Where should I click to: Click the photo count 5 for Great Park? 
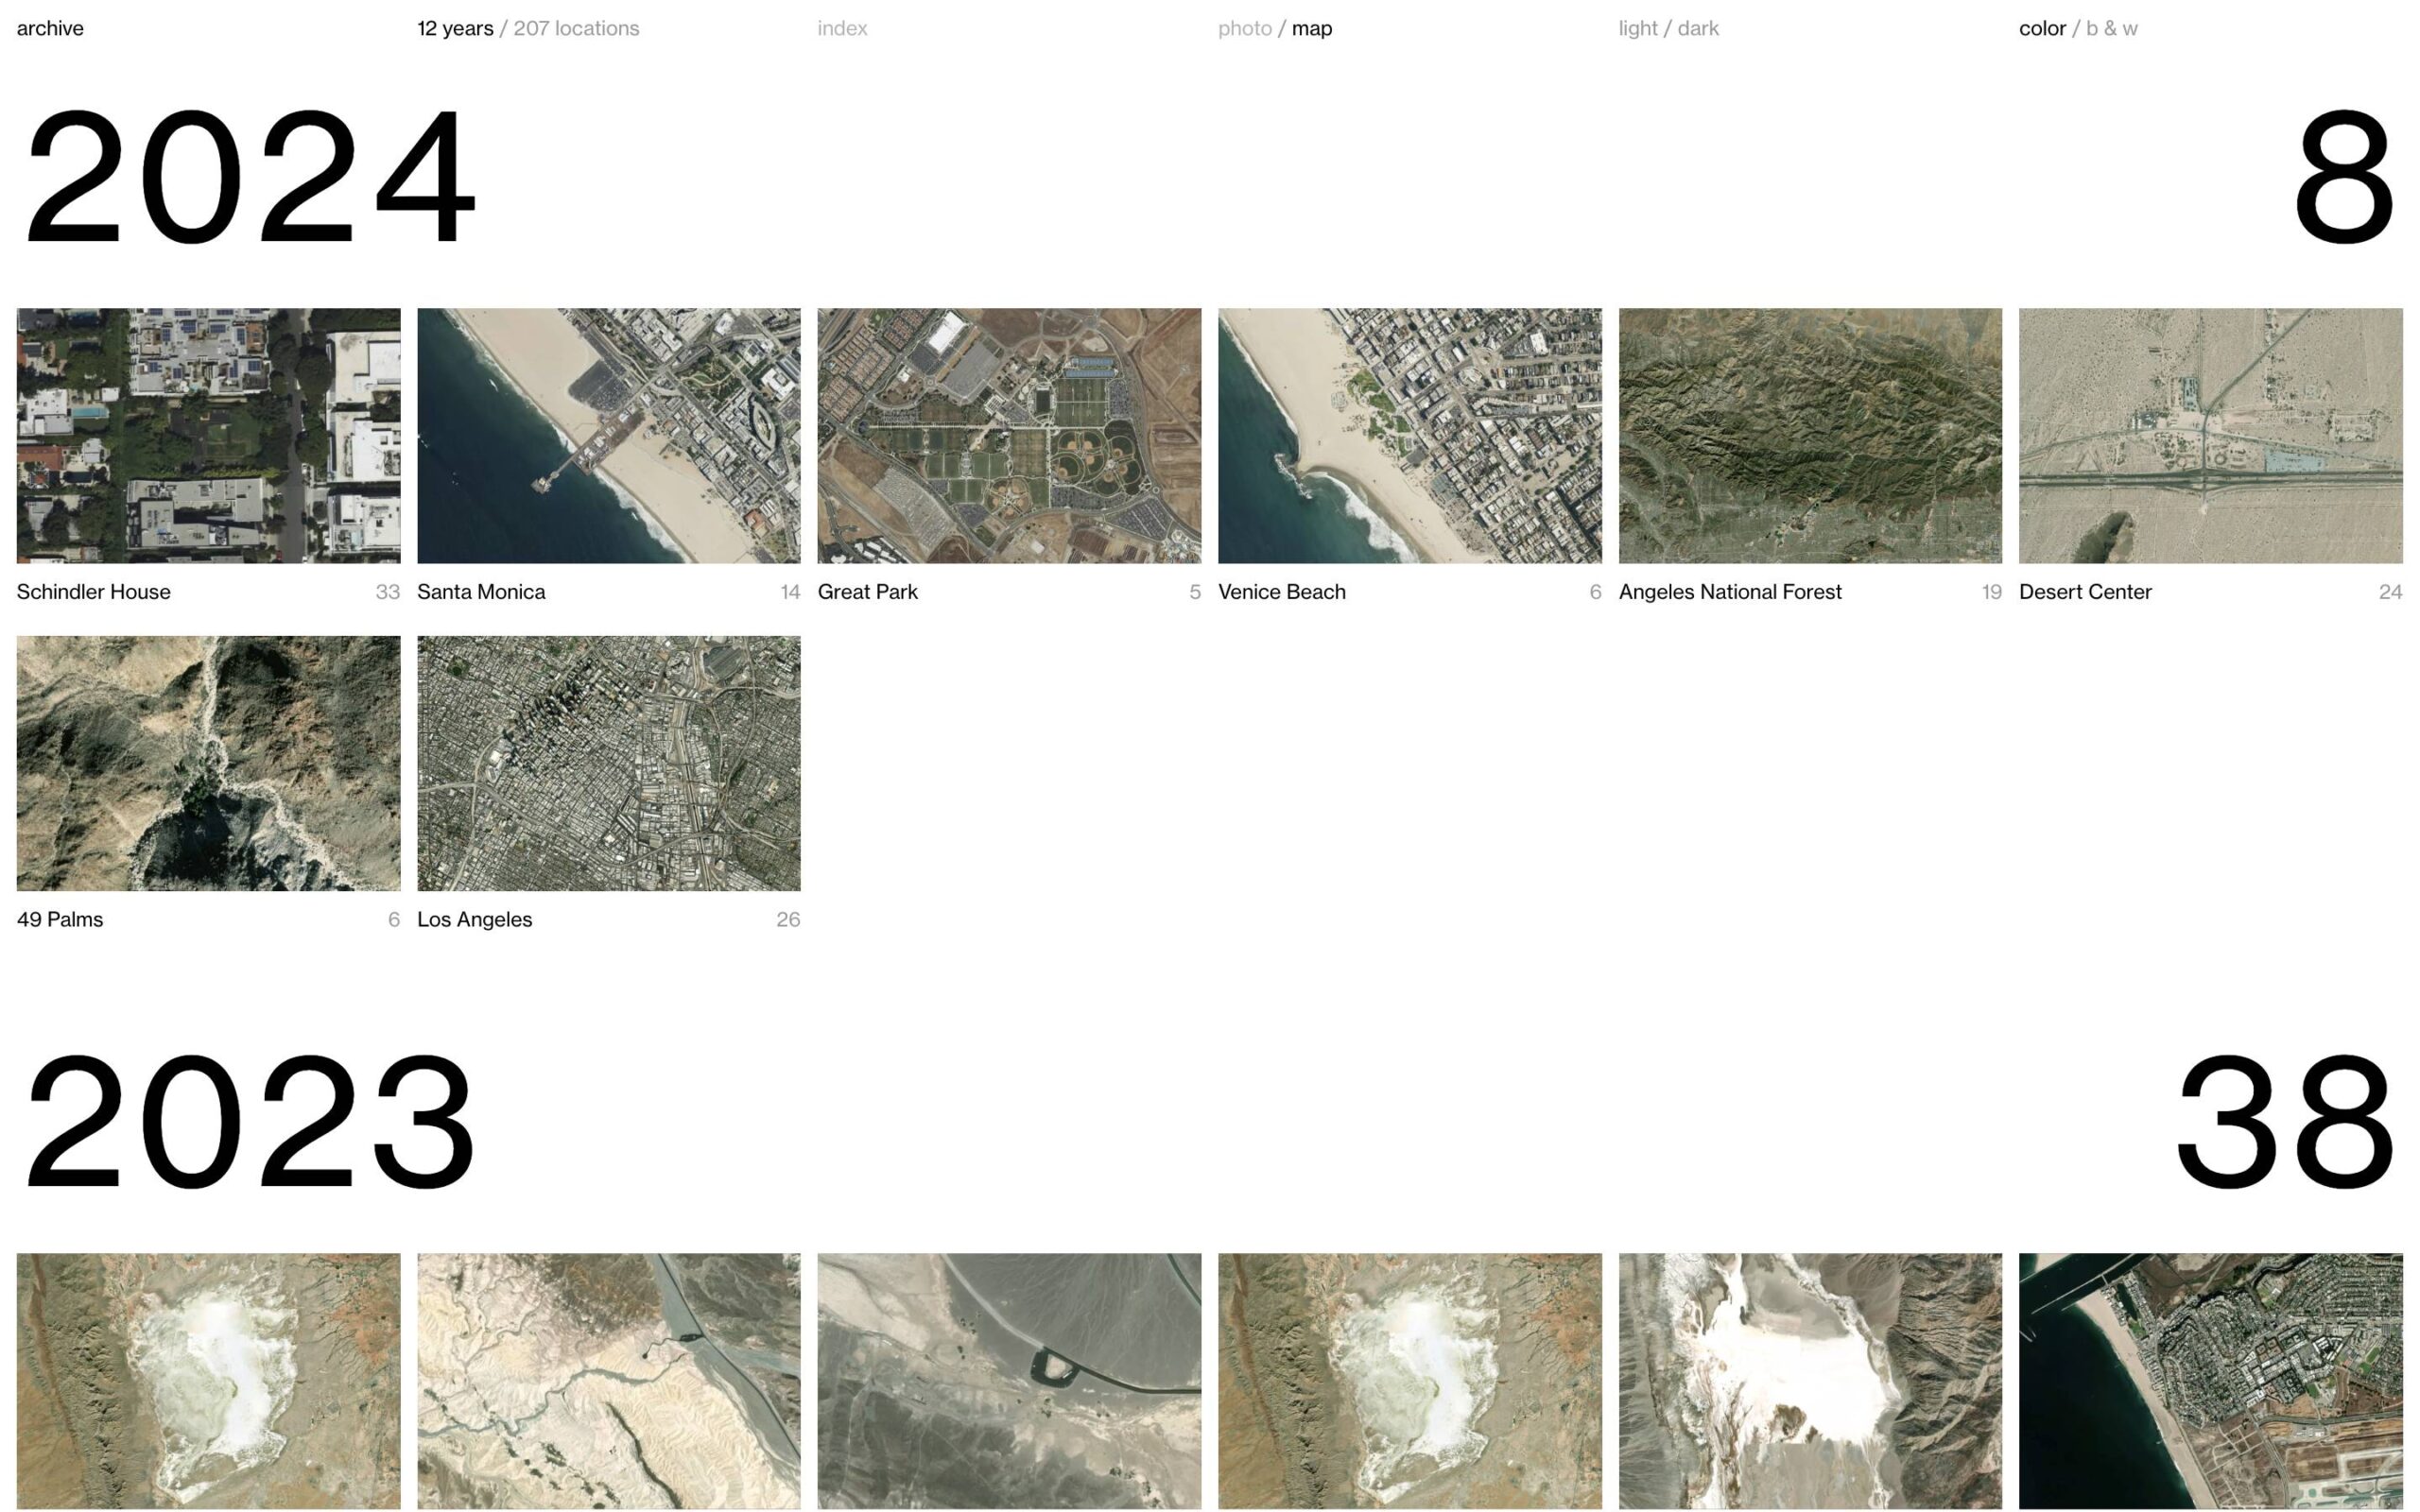click(x=1194, y=592)
